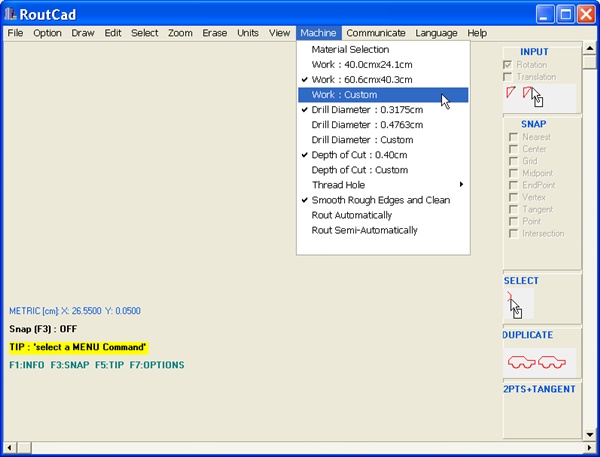Viewport: 600px width, 457px height.
Task: Enable the Vertex snap checkbox
Action: click(x=514, y=197)
